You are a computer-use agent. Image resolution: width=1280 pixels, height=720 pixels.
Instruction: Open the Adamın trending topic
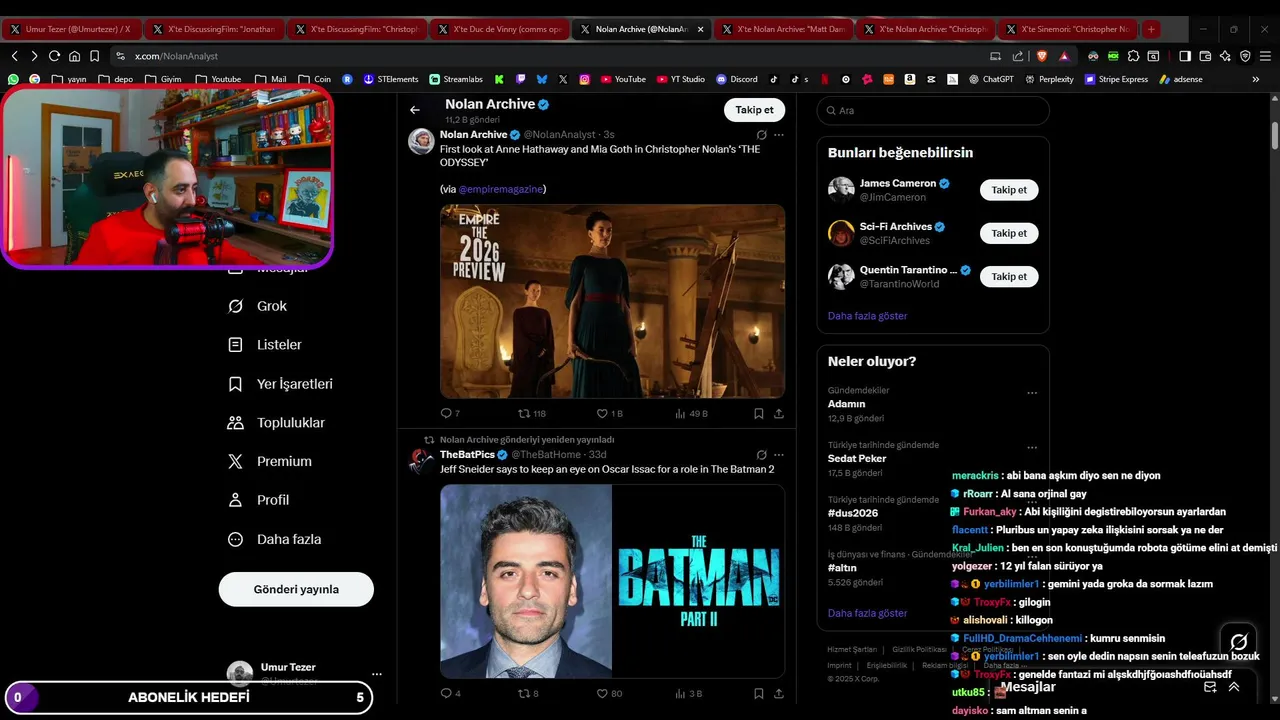tap(847, 404)
